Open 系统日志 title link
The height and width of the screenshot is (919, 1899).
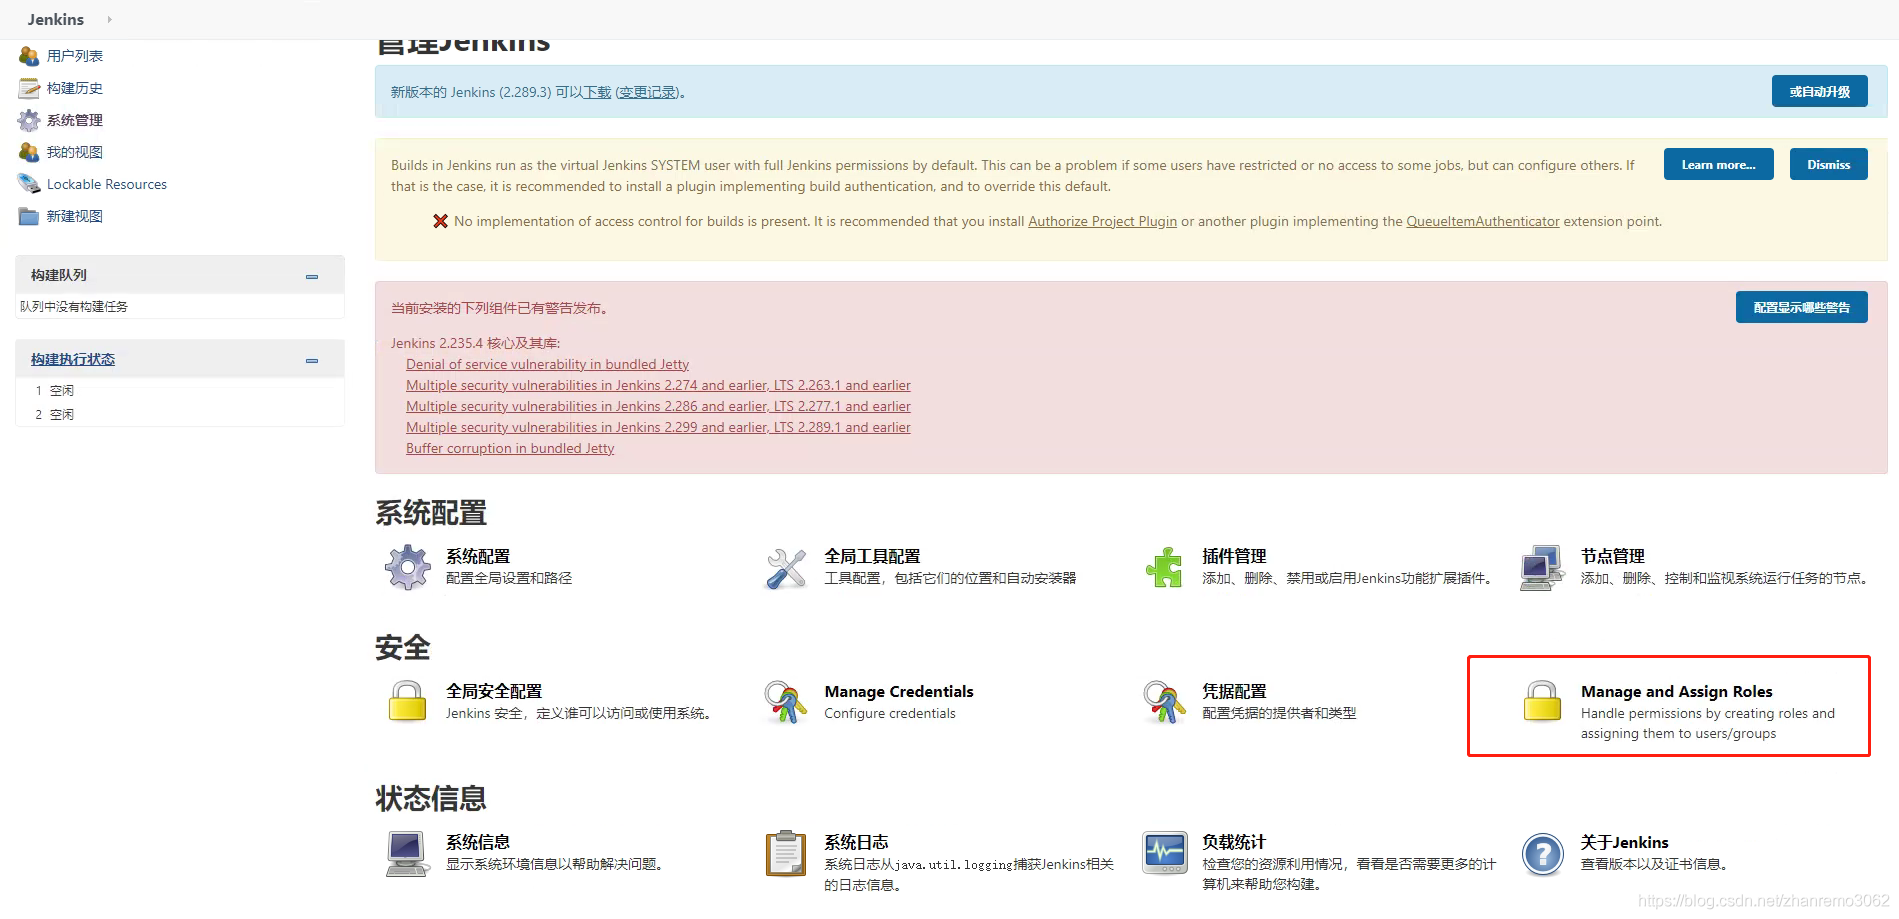(856, 842)
